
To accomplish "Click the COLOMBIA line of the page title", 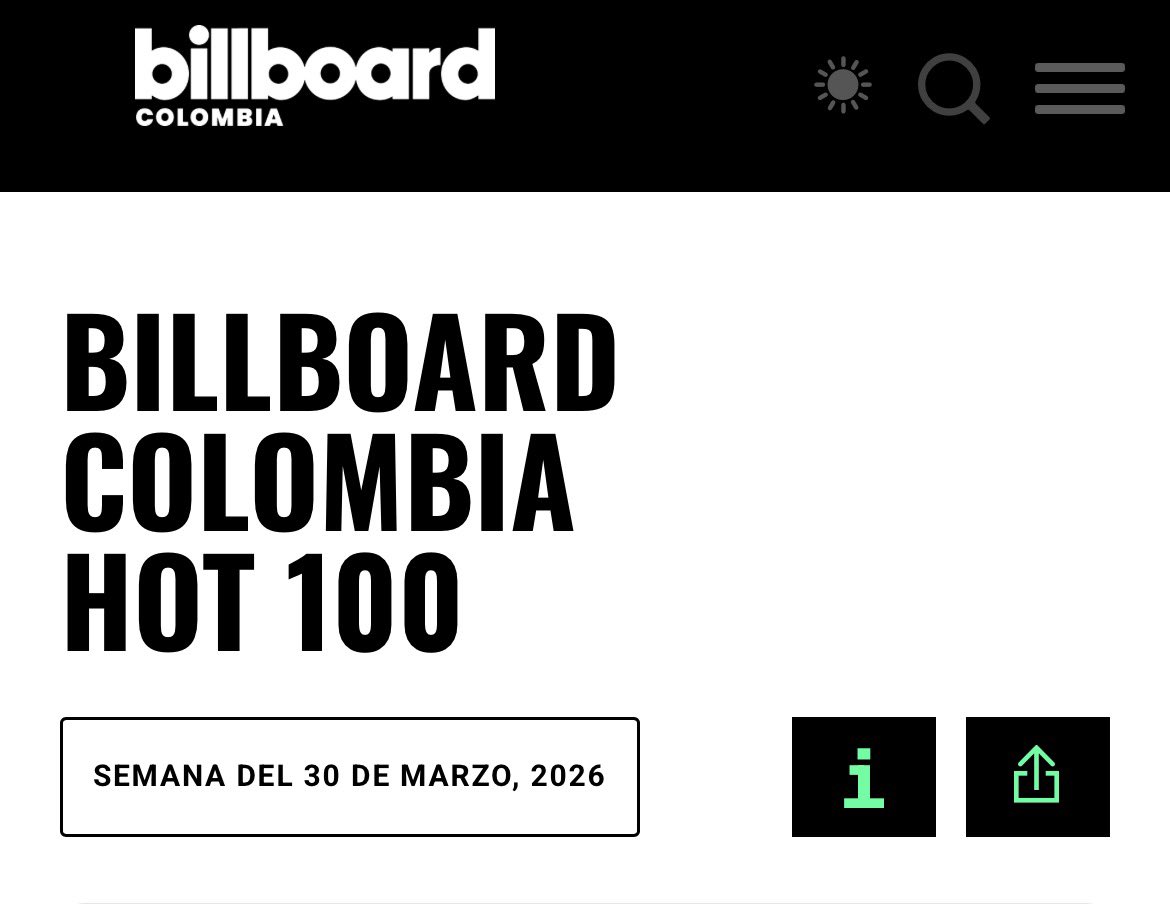I will [x=318, y=483].
